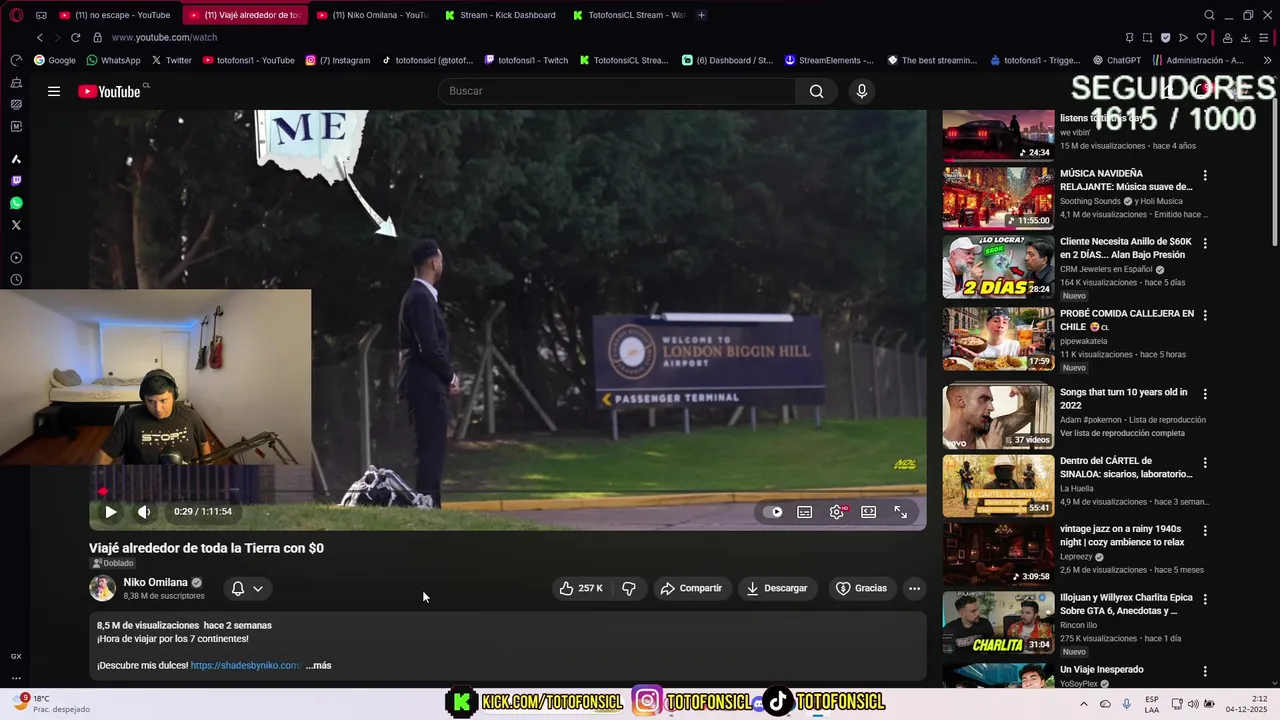The width and height of the screenshot is (1280, 720).
Task: Expand hidden bookmarks with the double chevron
Action: point(1268,60)
